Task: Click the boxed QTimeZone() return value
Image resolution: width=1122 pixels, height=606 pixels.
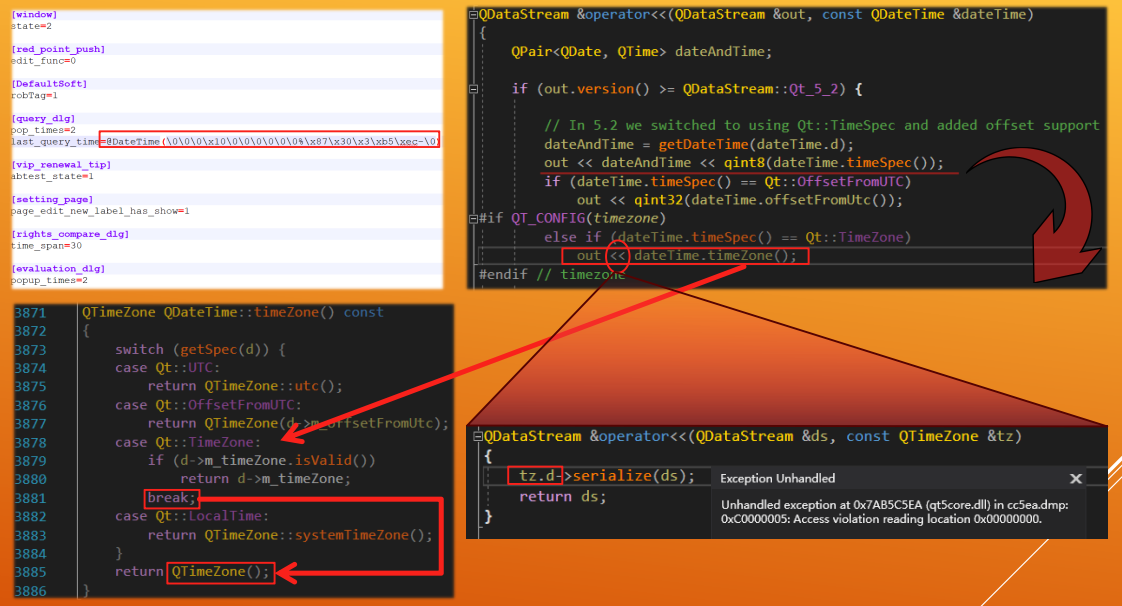Action: pos(220,572)
